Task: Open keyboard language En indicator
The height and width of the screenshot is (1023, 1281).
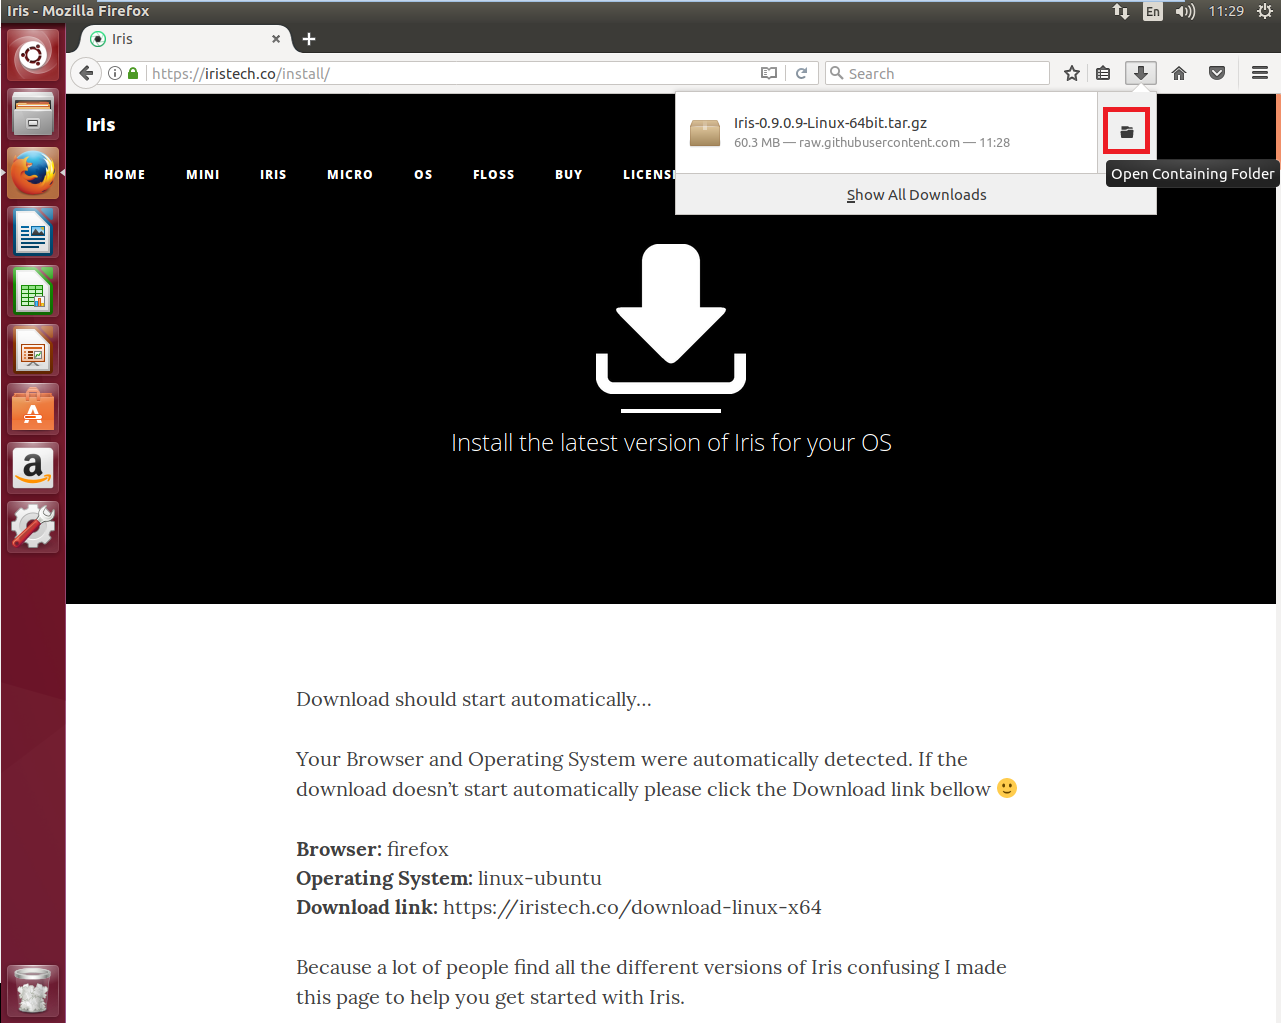Action: (x=1153, y=11)
